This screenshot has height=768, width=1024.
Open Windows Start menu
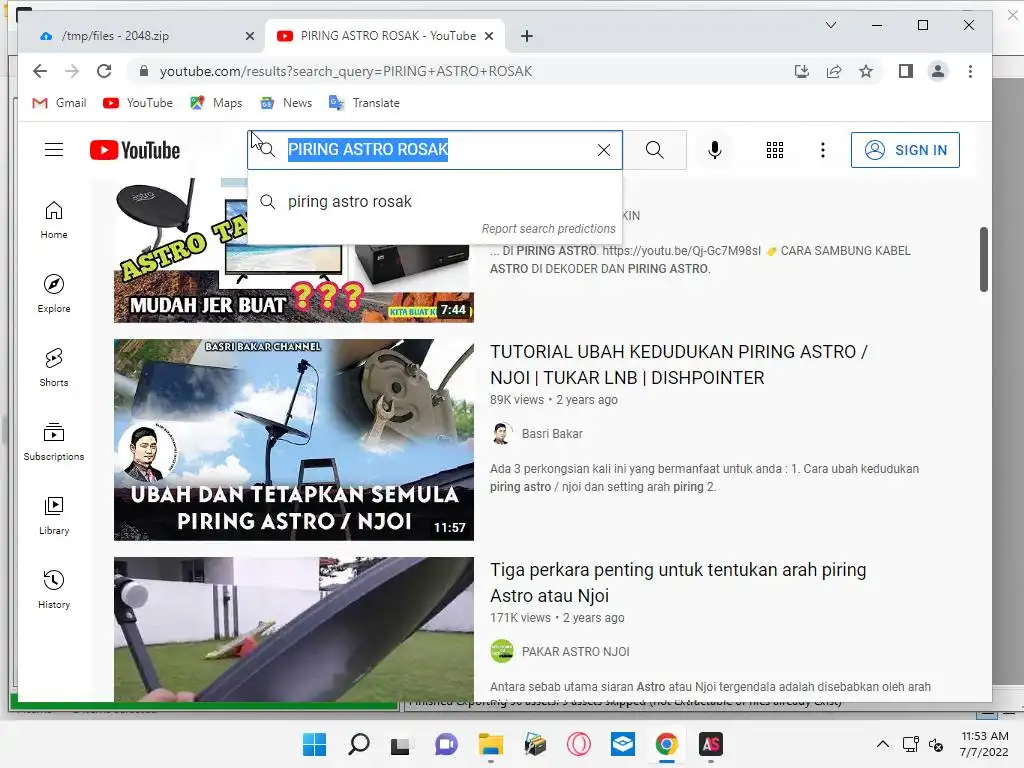tap(314, 744)
